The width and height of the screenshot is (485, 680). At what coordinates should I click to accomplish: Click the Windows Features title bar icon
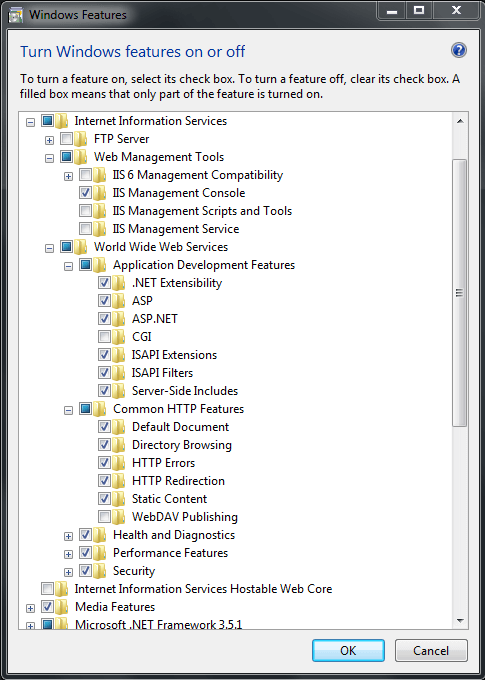click(16, 15)
